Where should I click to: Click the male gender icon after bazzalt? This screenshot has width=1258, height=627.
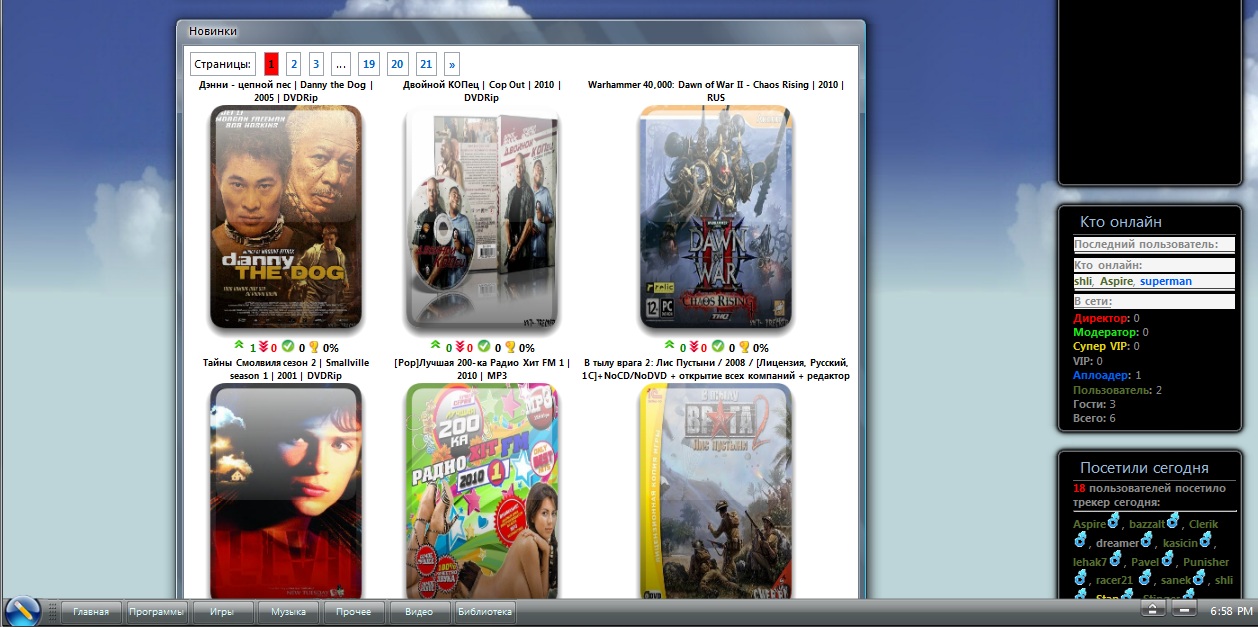(1173, 521)
